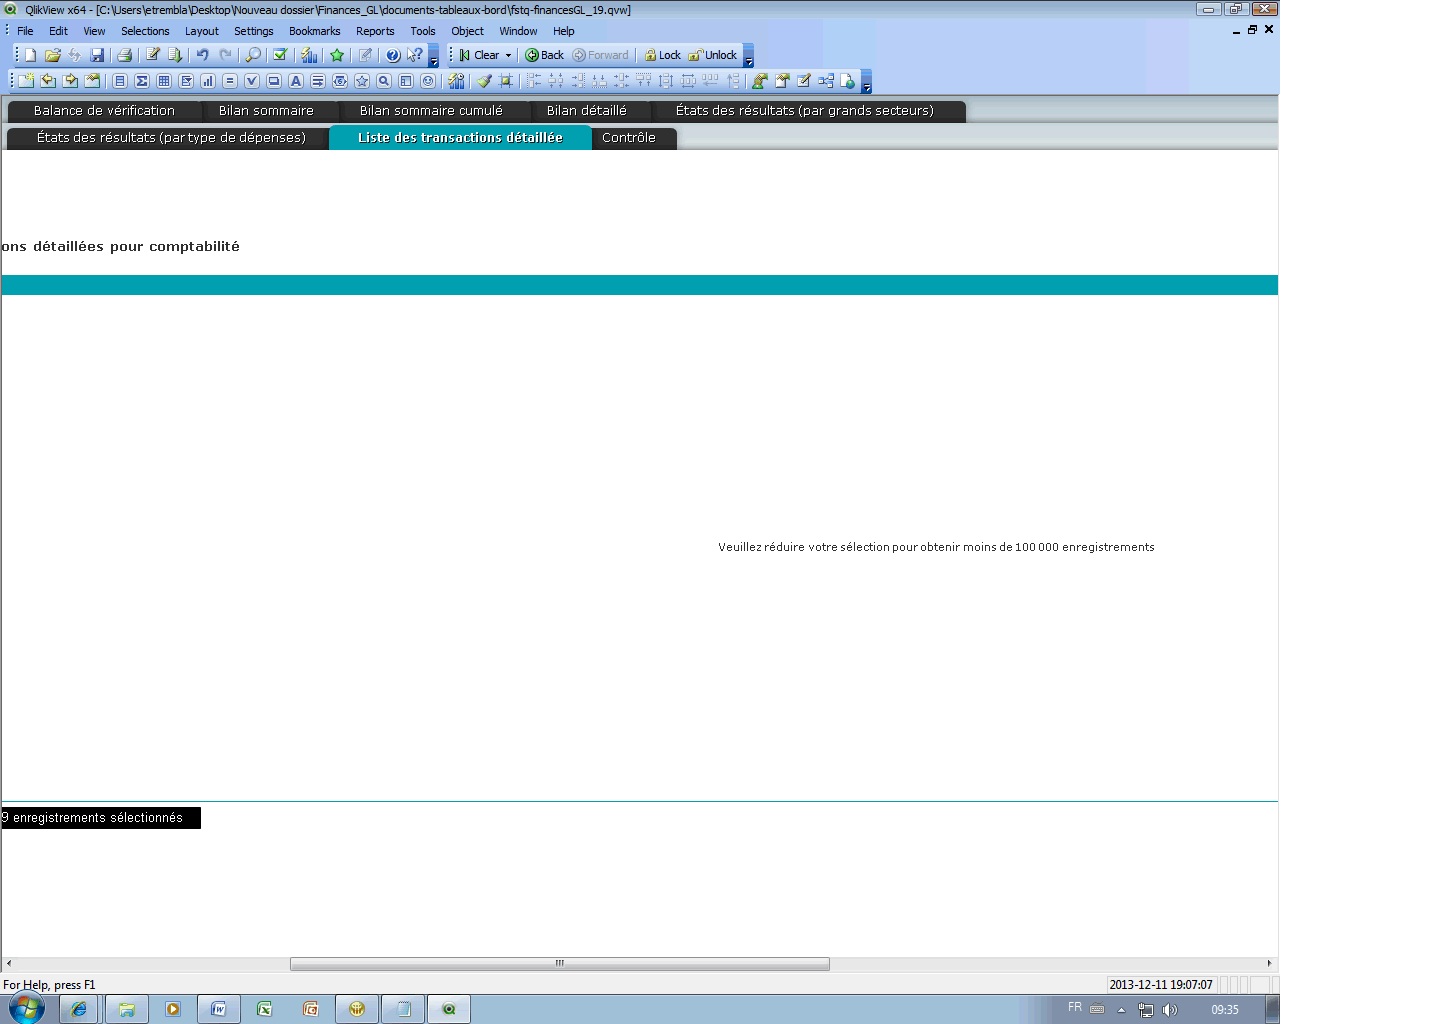Click Clear selections button
The height and width of the screenshot is (1024, 1440).
pos(479,55)
